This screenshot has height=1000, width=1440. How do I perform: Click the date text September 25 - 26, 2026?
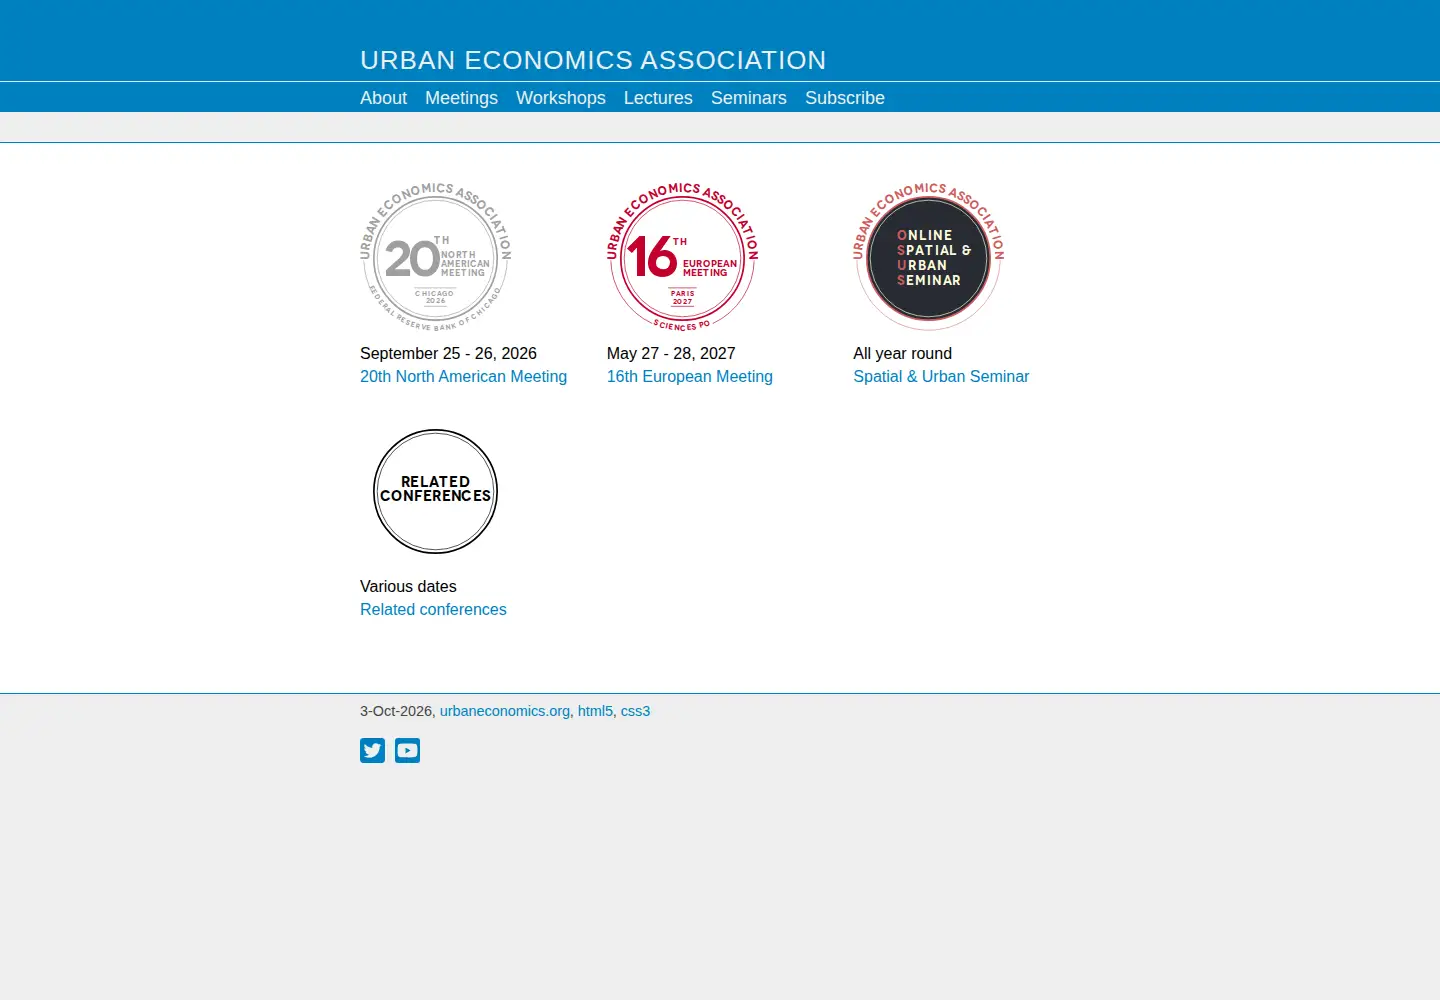coord(448,353)
